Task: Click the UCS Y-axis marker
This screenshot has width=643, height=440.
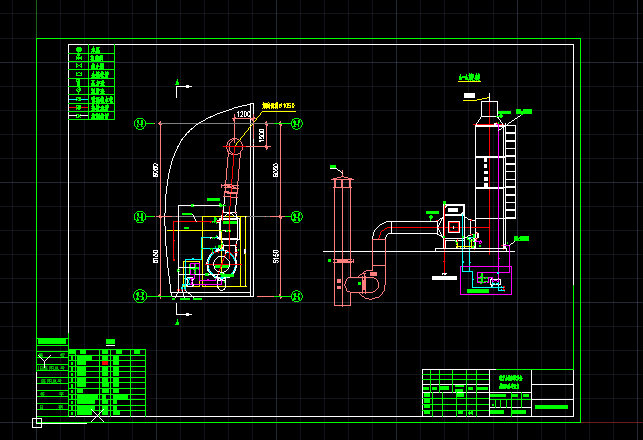Action: click(44, 361)
